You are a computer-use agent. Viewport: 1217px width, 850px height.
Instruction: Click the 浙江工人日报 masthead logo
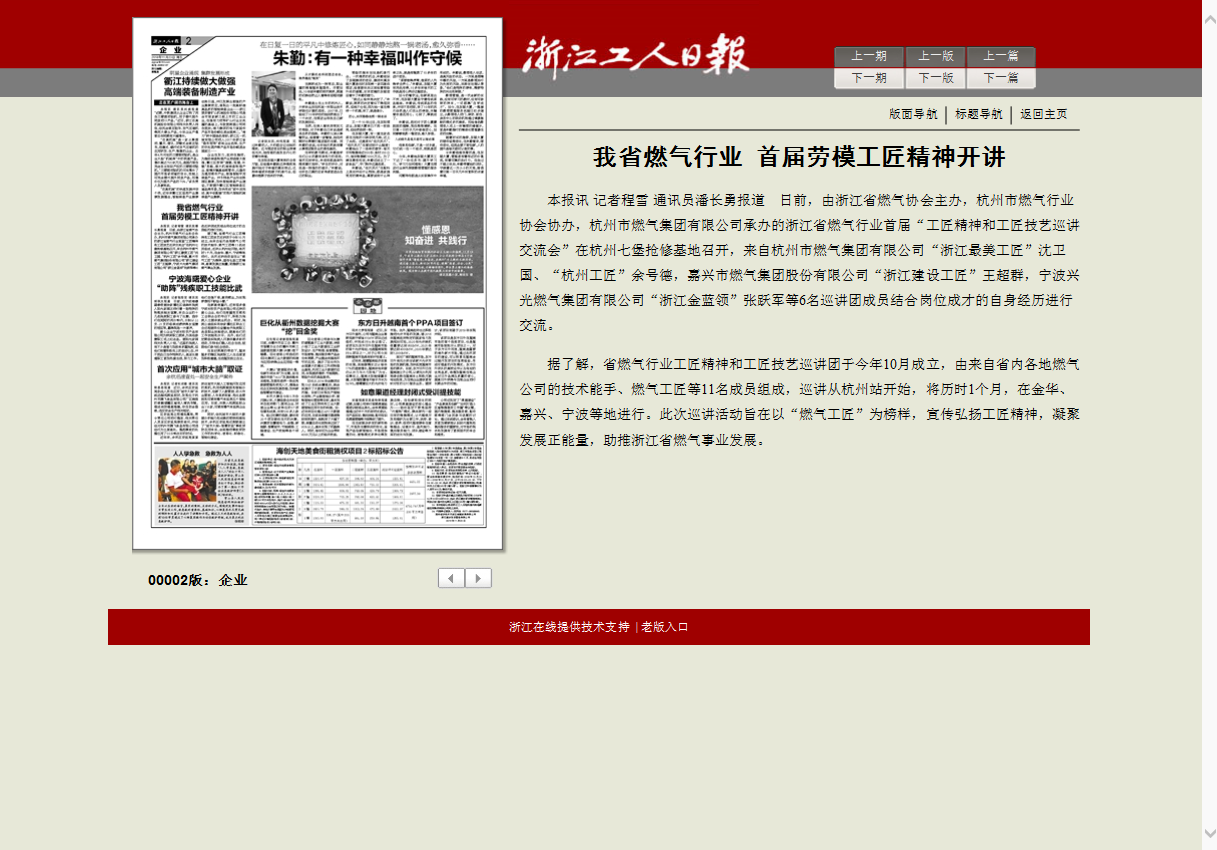point(635,55)
